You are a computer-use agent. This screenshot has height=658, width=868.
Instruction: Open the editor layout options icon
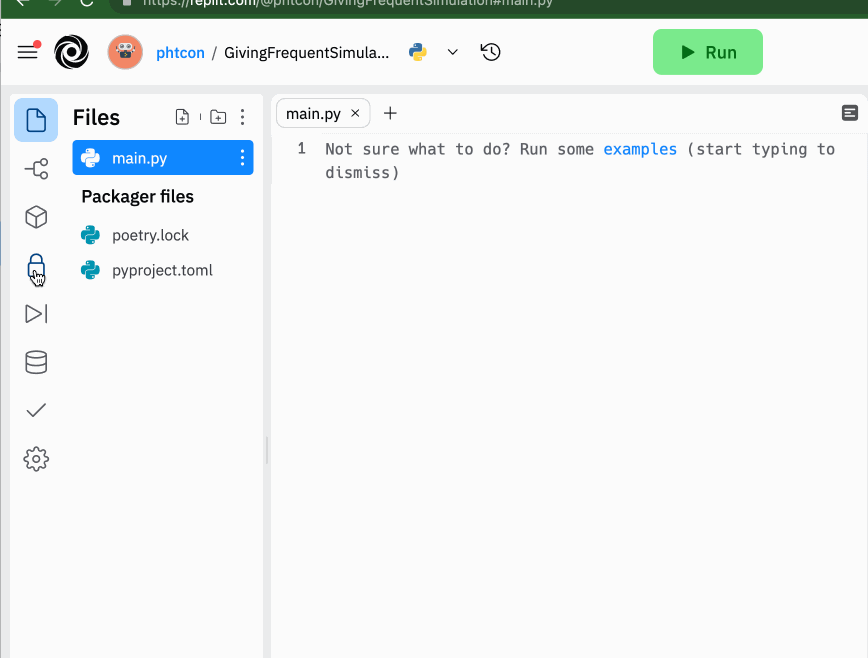(850, 113)
